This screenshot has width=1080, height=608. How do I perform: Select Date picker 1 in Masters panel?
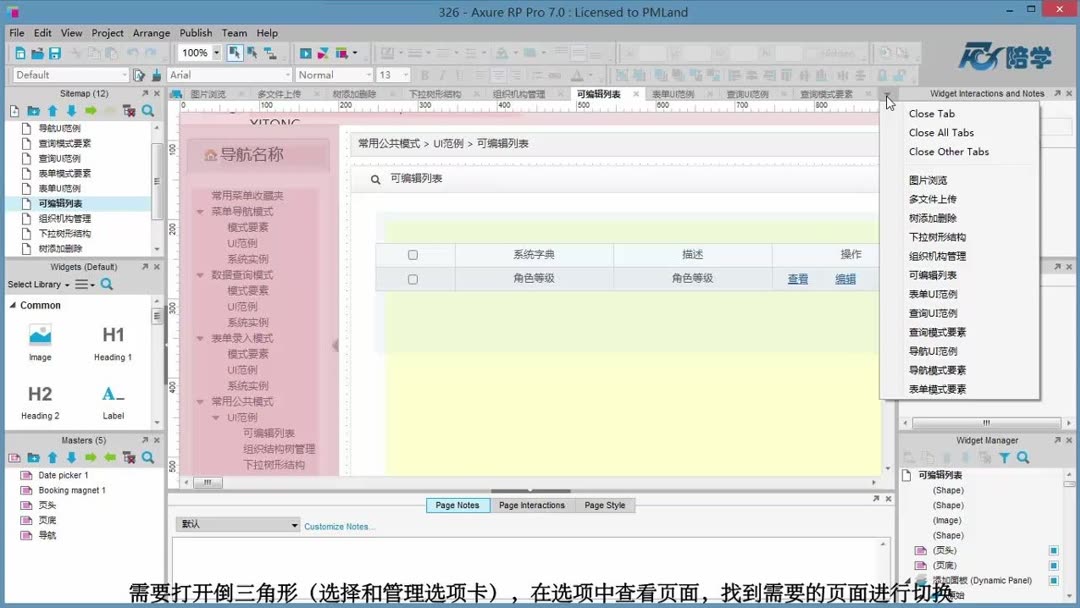tap(62, 474)
